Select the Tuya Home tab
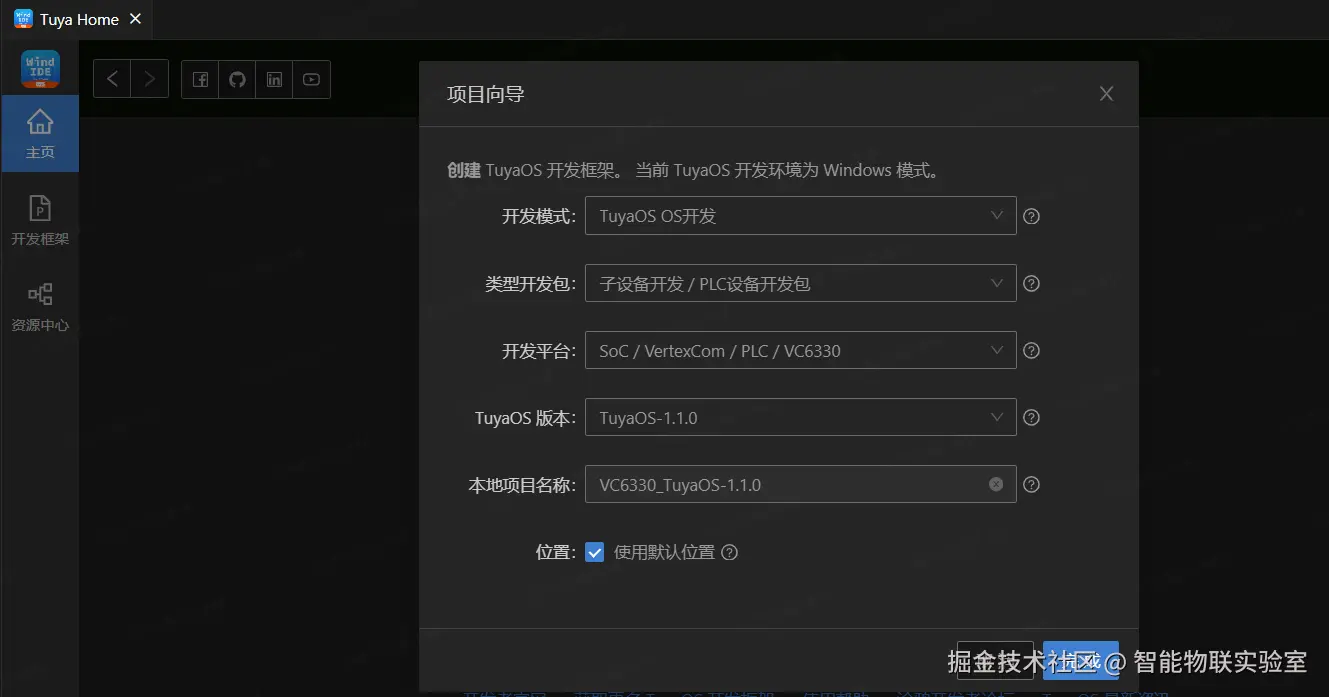The image size is (1329, 697). click(79, 19)
